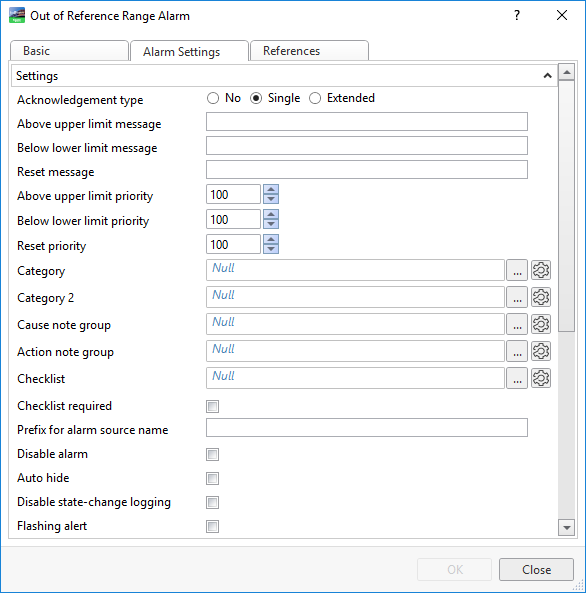Browse Checklist with ellipsis button

[x=517, y=378]
